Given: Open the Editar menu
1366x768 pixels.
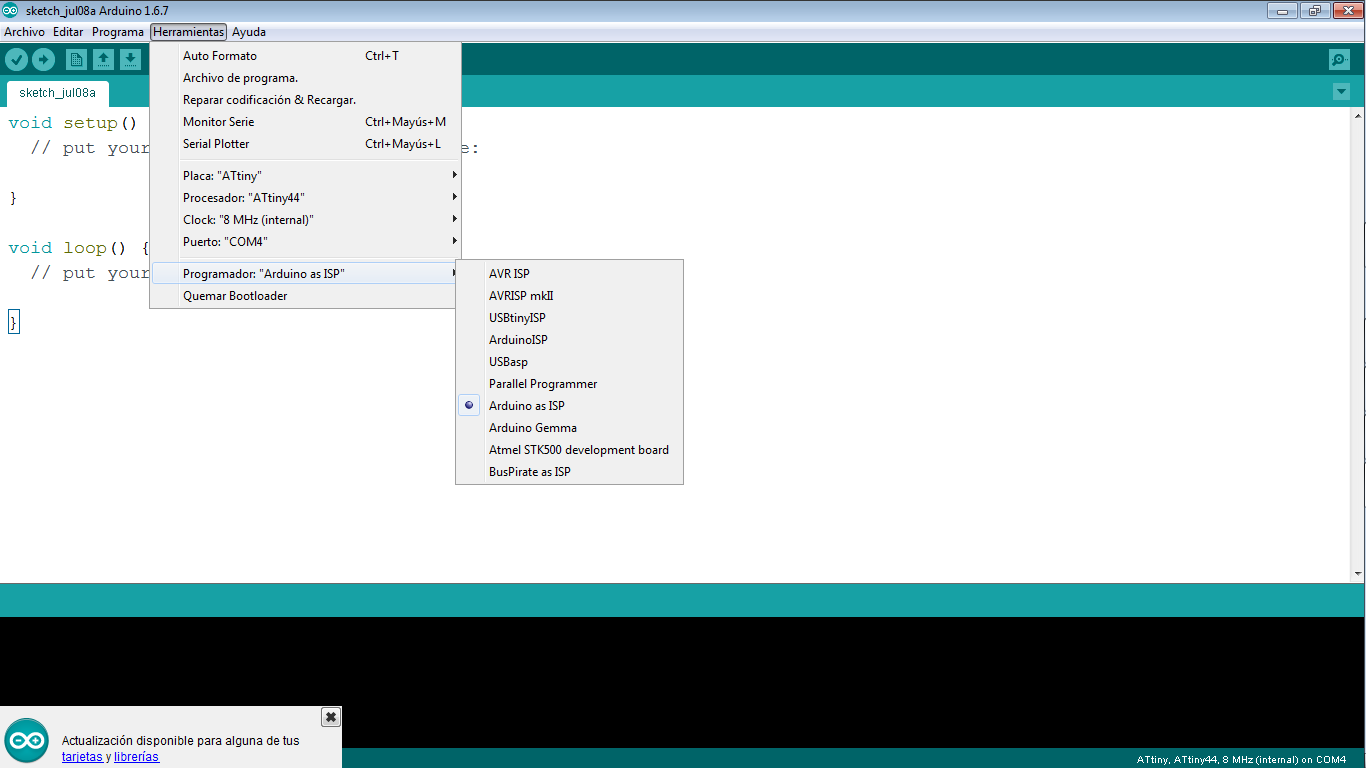Looking at the screenshot, I should [x=68, y=32].
